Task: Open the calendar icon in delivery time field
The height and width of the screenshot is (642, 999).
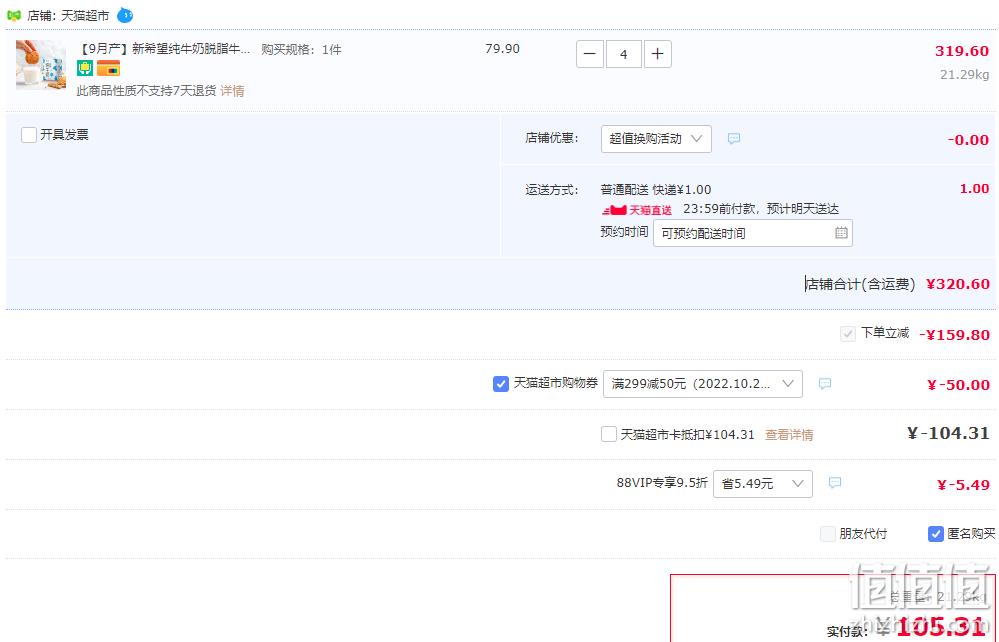Action: click(x=841, y=233)
